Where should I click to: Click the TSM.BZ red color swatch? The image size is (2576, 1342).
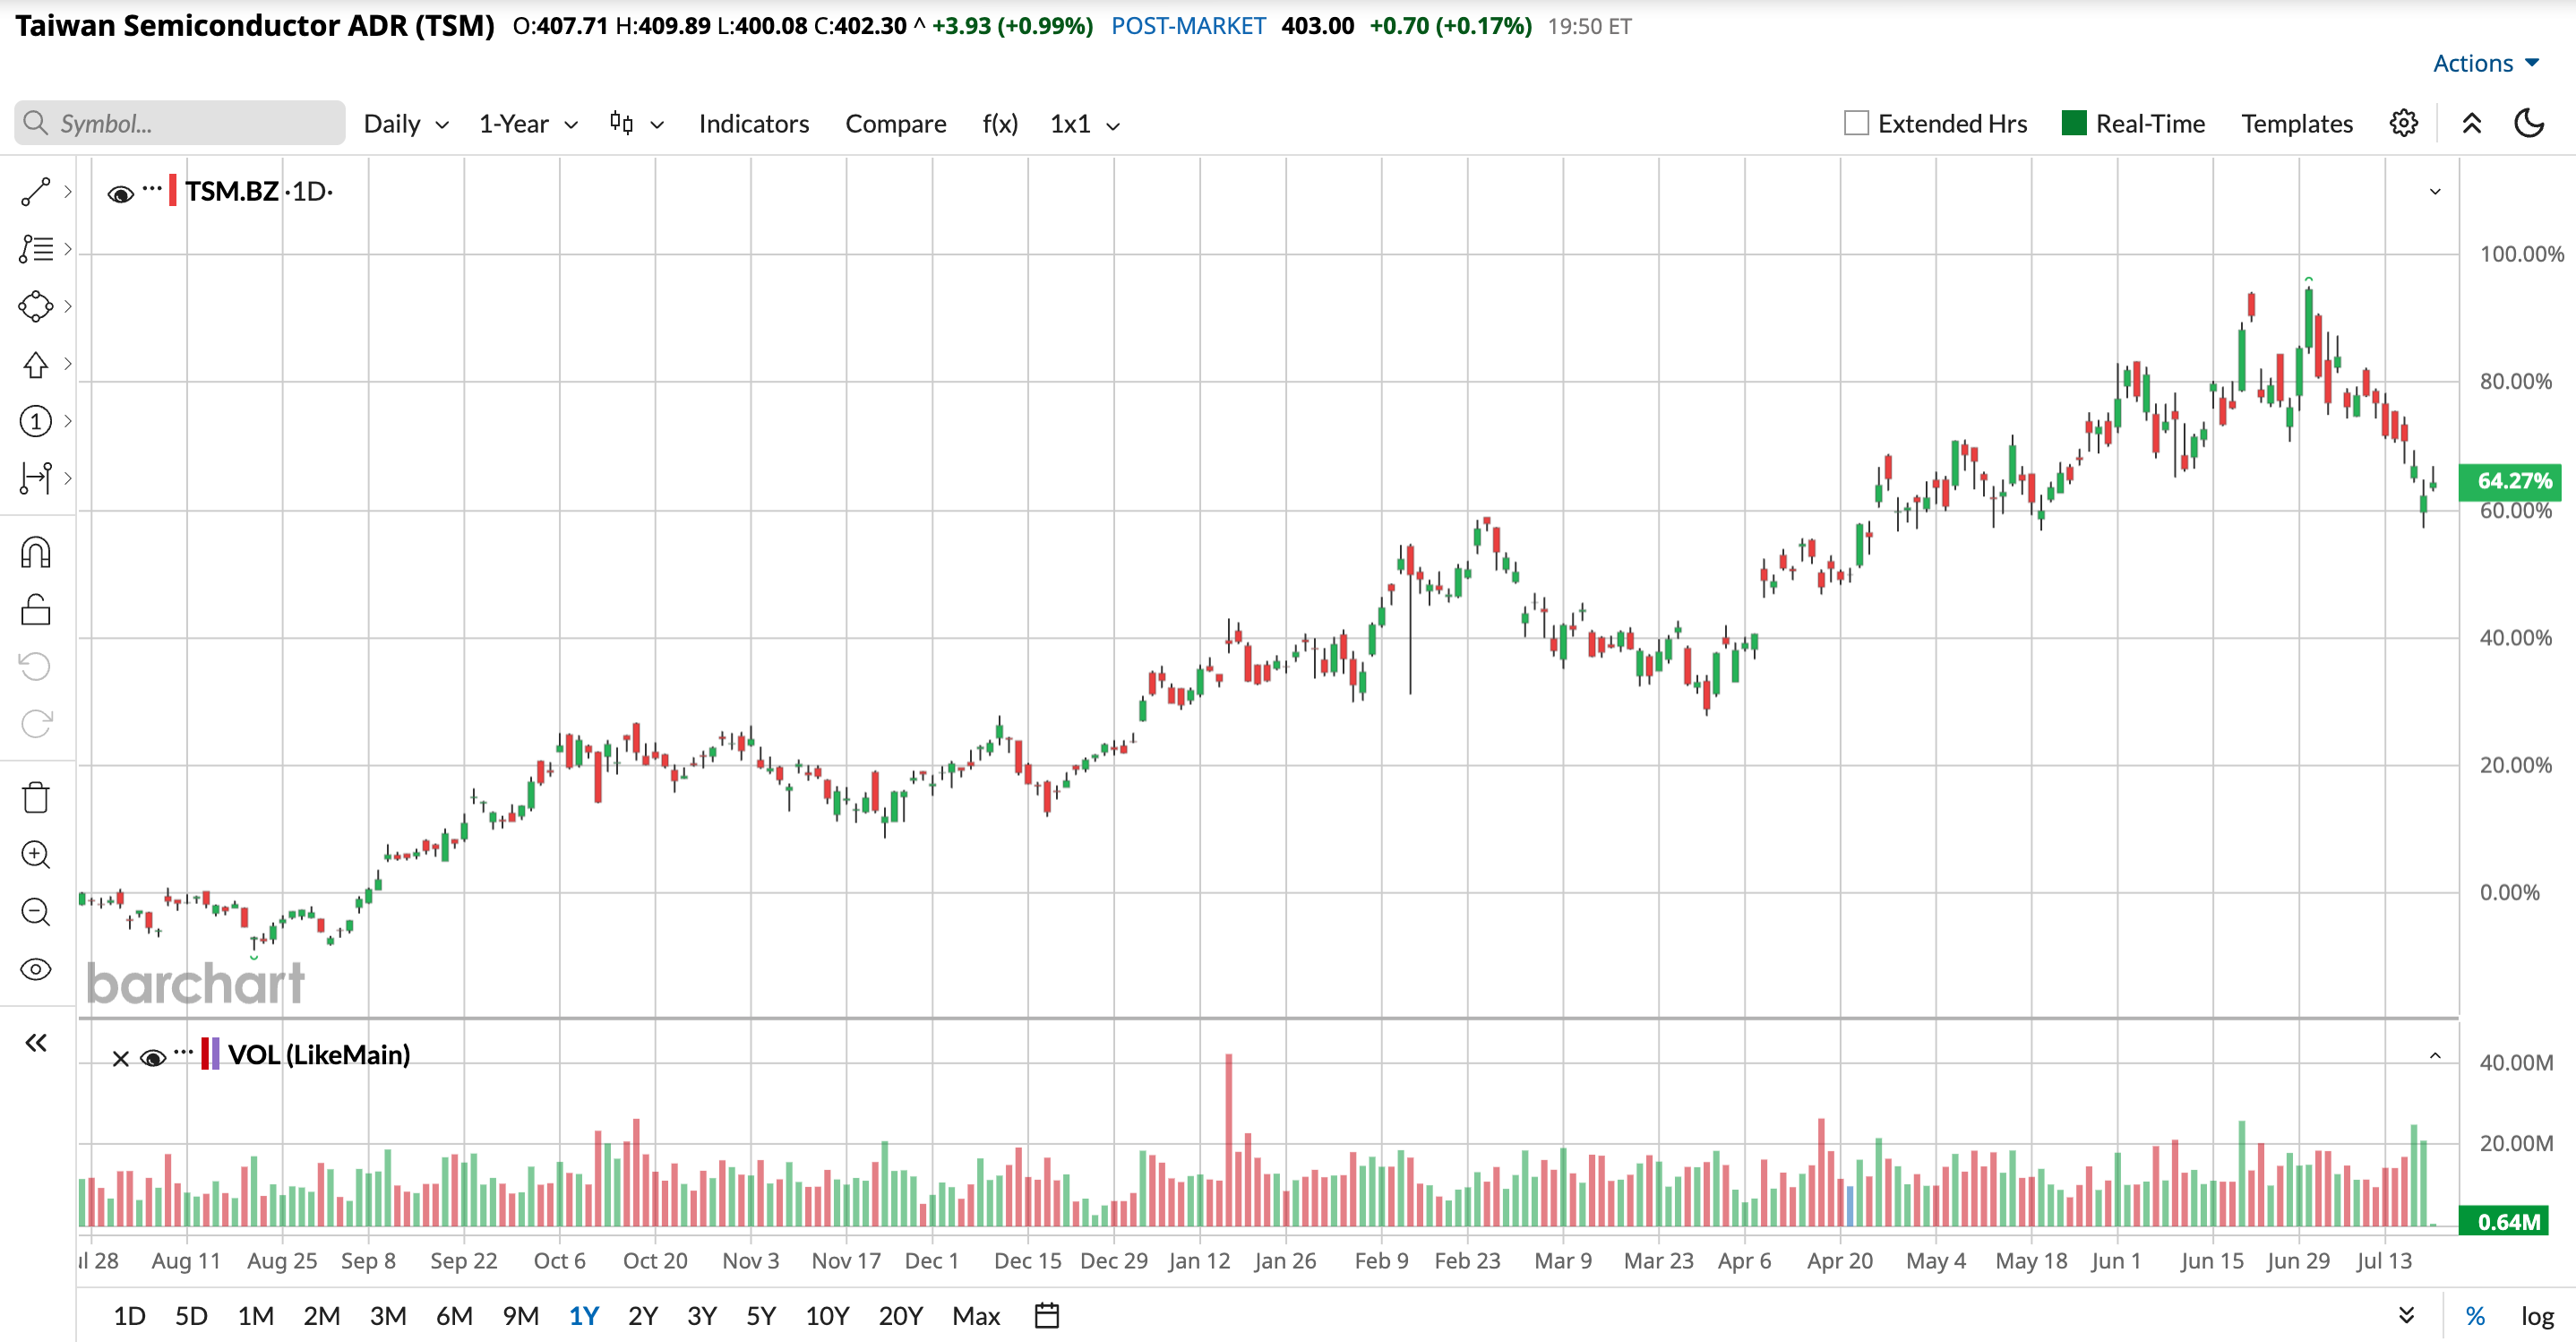(x=172, y=191)
